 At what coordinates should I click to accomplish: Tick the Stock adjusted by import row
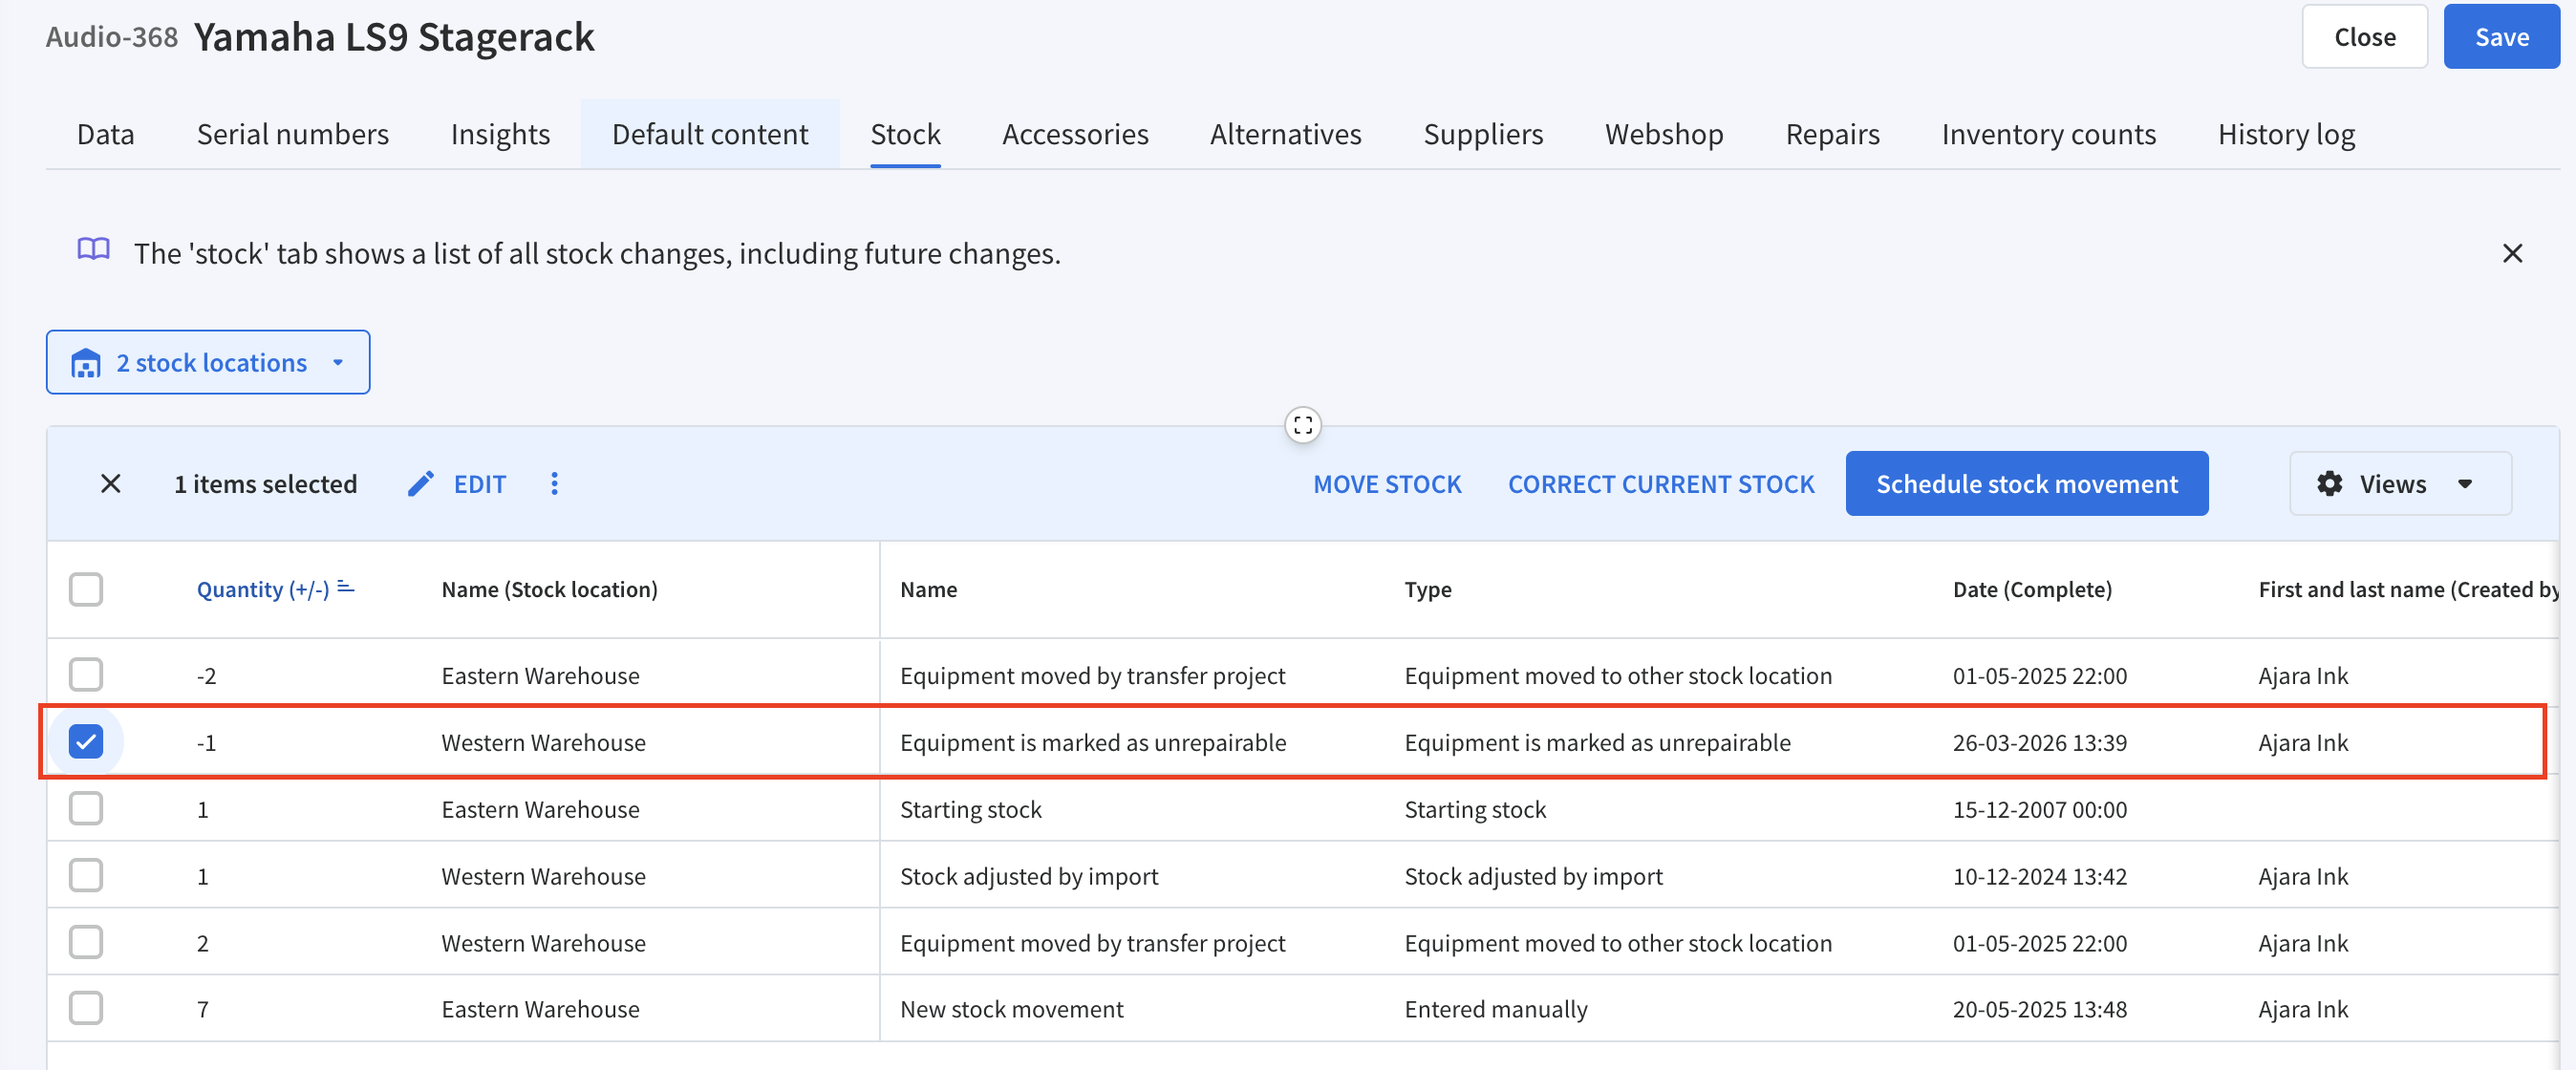click(86, 875)
